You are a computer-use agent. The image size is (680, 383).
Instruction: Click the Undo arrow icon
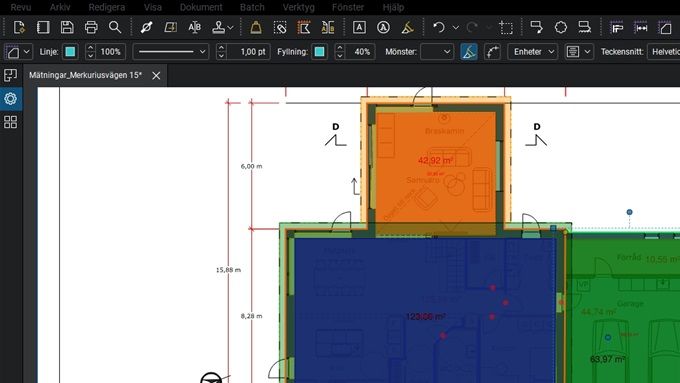pos(439,27)
